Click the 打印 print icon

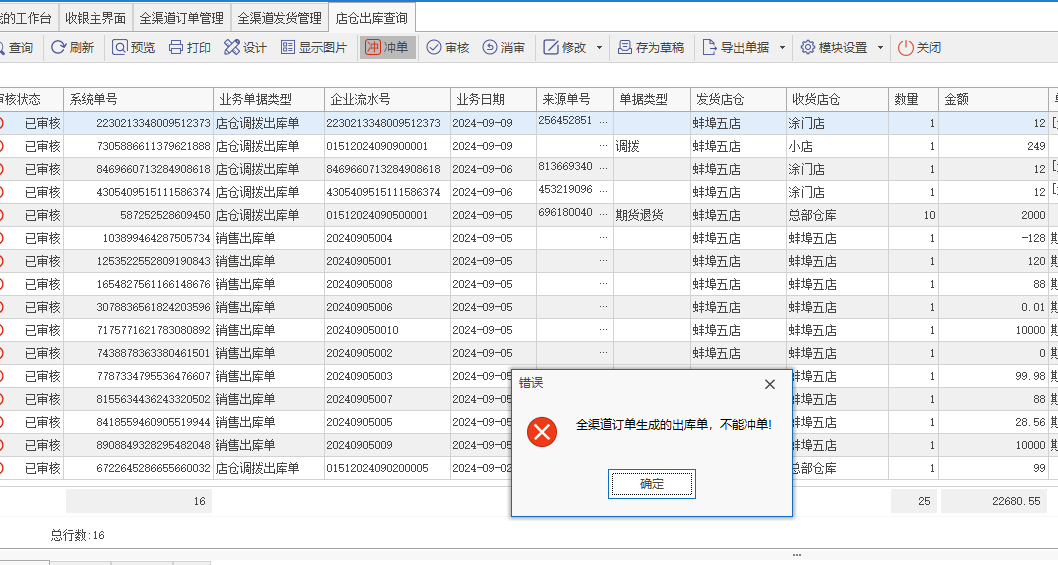[x=176, y=47]
